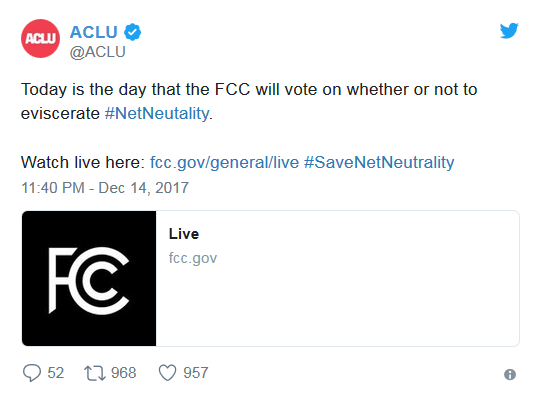Click the reply speech bubble icon

tap(32, 373)
